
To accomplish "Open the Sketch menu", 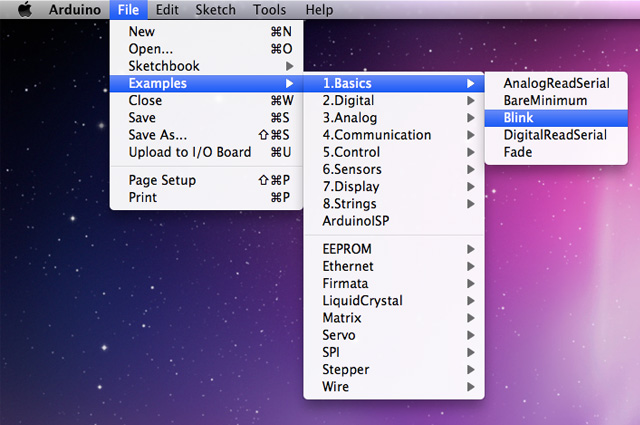I will [x=215, y=10].
